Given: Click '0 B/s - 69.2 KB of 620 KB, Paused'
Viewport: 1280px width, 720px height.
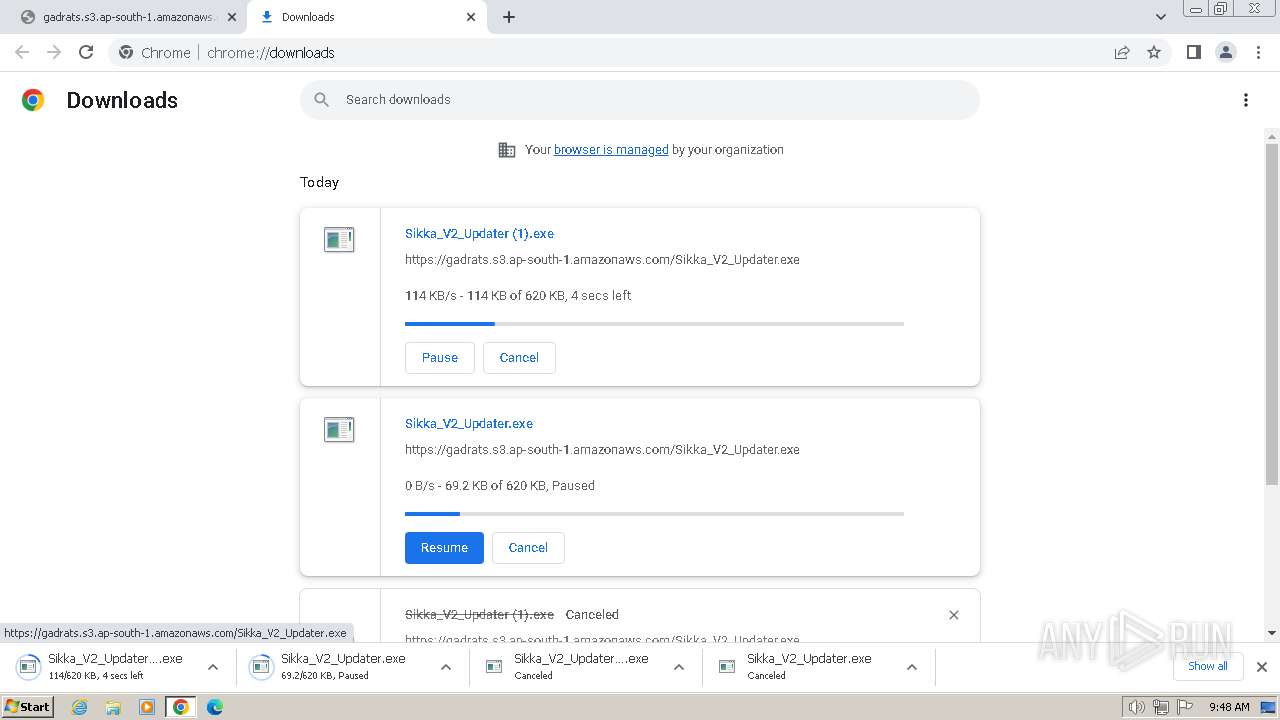Looking at the screenshot, I should pos(500,486).
